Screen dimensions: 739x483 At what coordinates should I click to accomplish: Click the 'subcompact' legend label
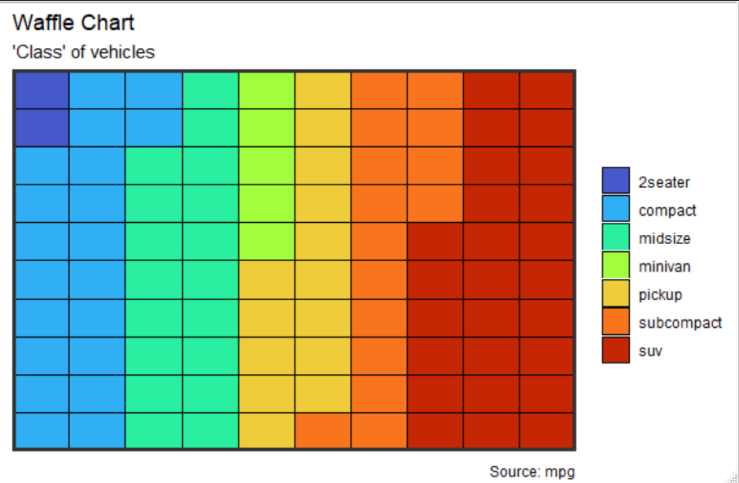(x=680, y=323)
